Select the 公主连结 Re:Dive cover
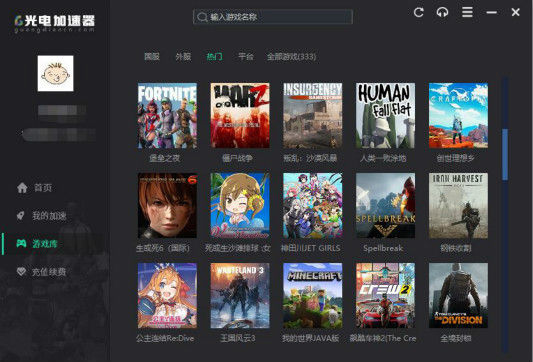The width and height of the screenshot is (533, 362). coord(167,295)
